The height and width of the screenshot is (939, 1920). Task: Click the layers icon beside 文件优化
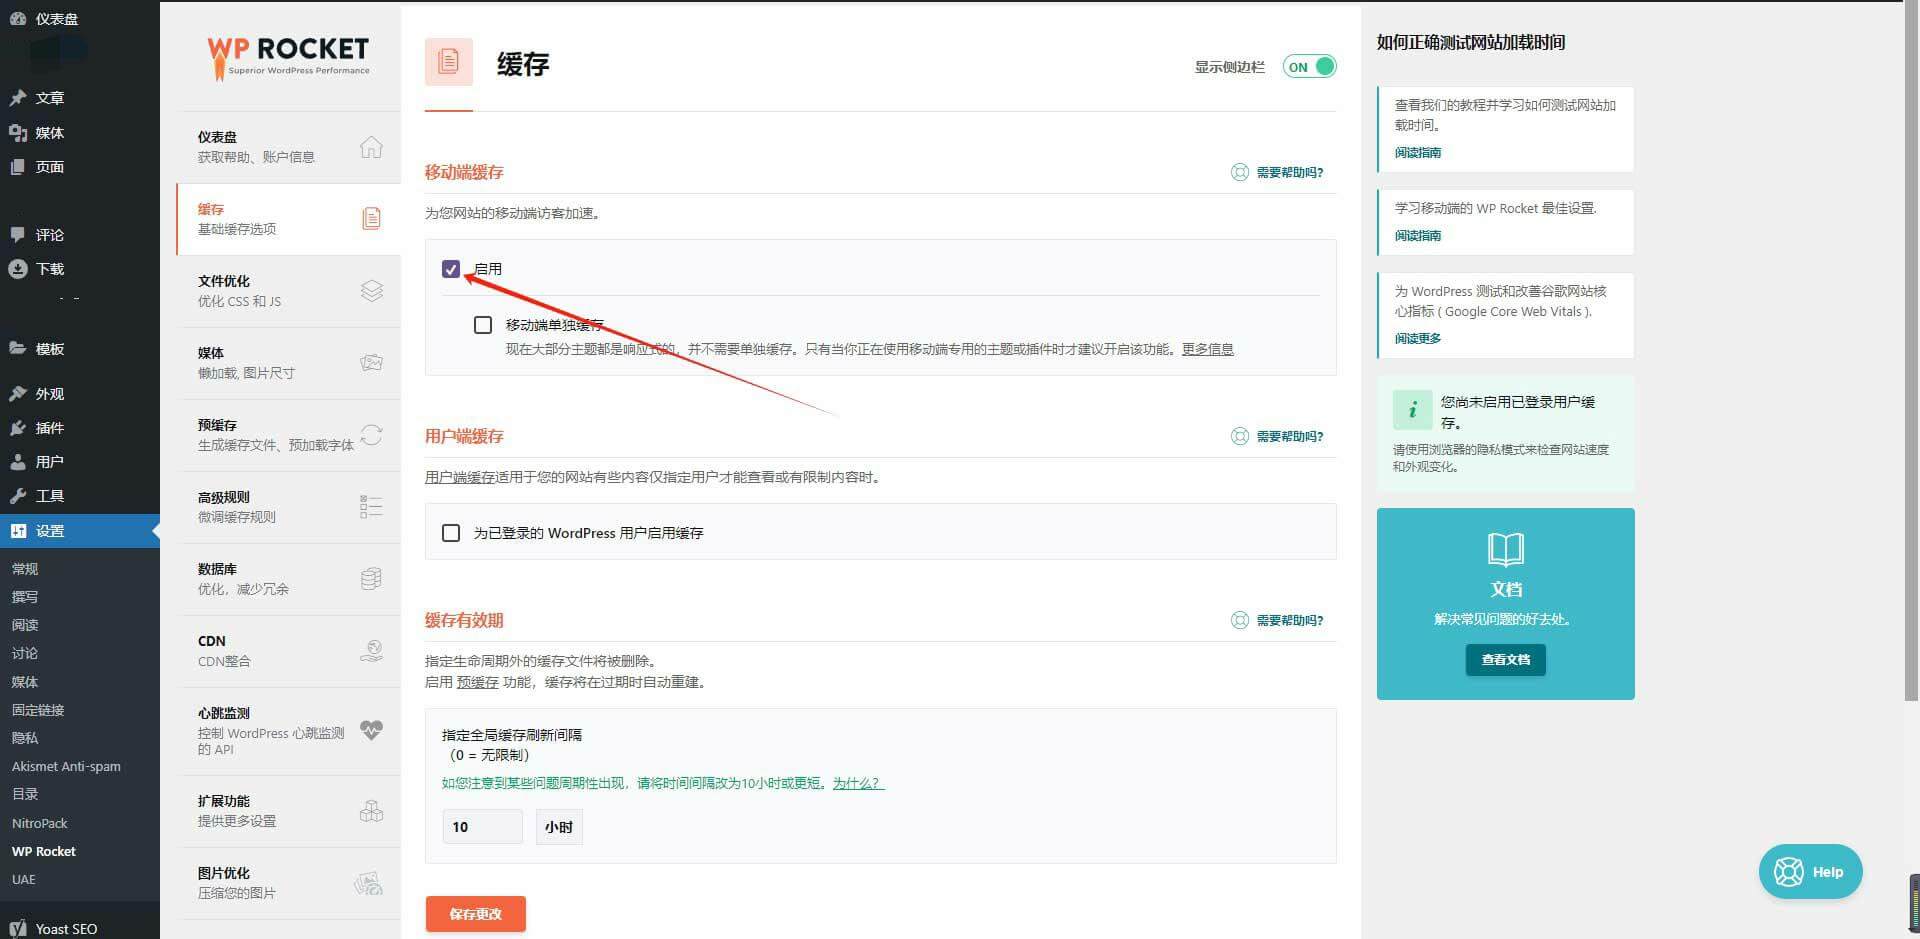click(372, 291)
